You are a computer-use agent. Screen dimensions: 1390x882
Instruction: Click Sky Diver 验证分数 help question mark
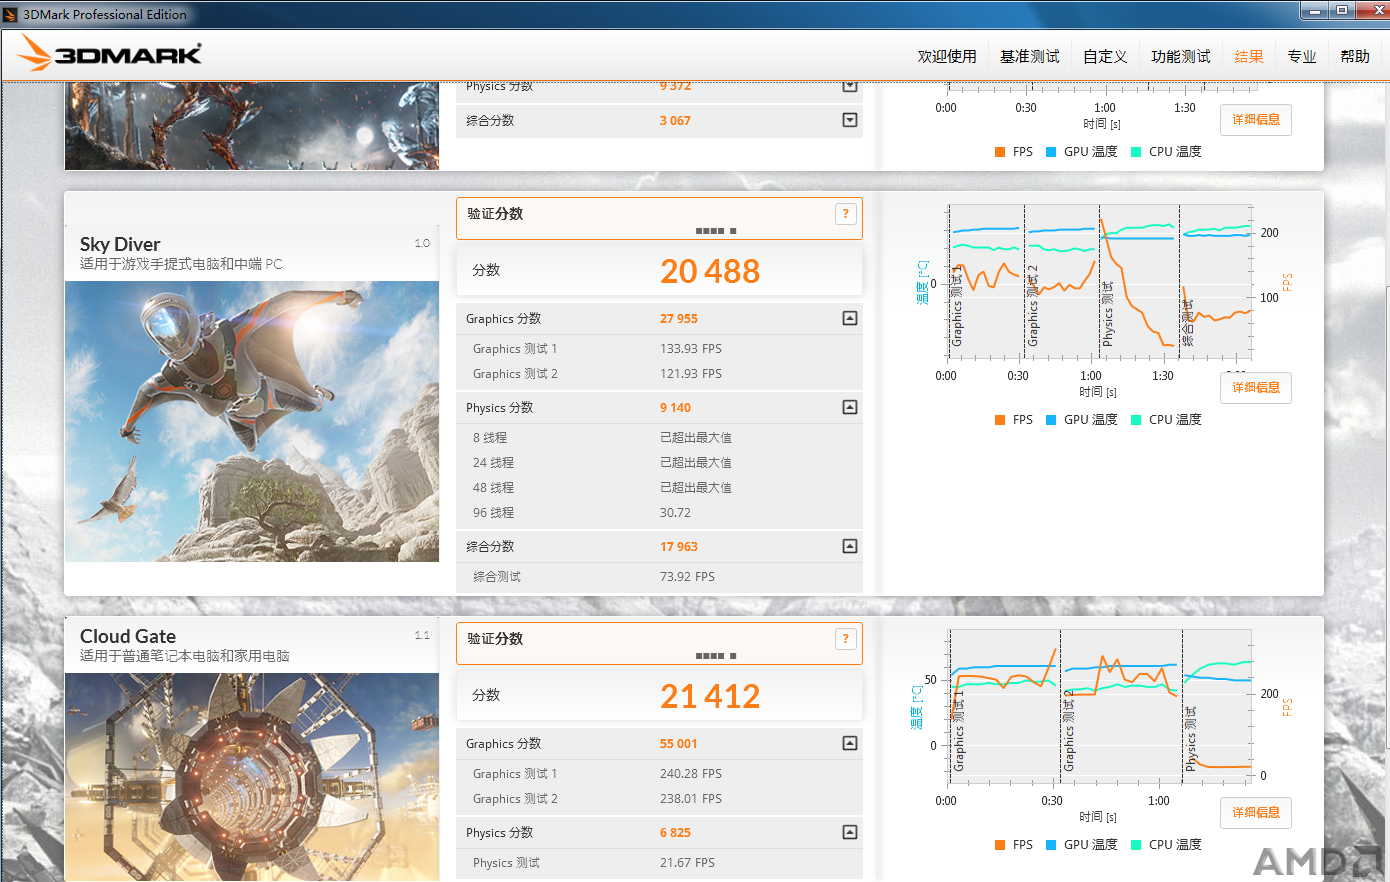[x=846, y=213]
